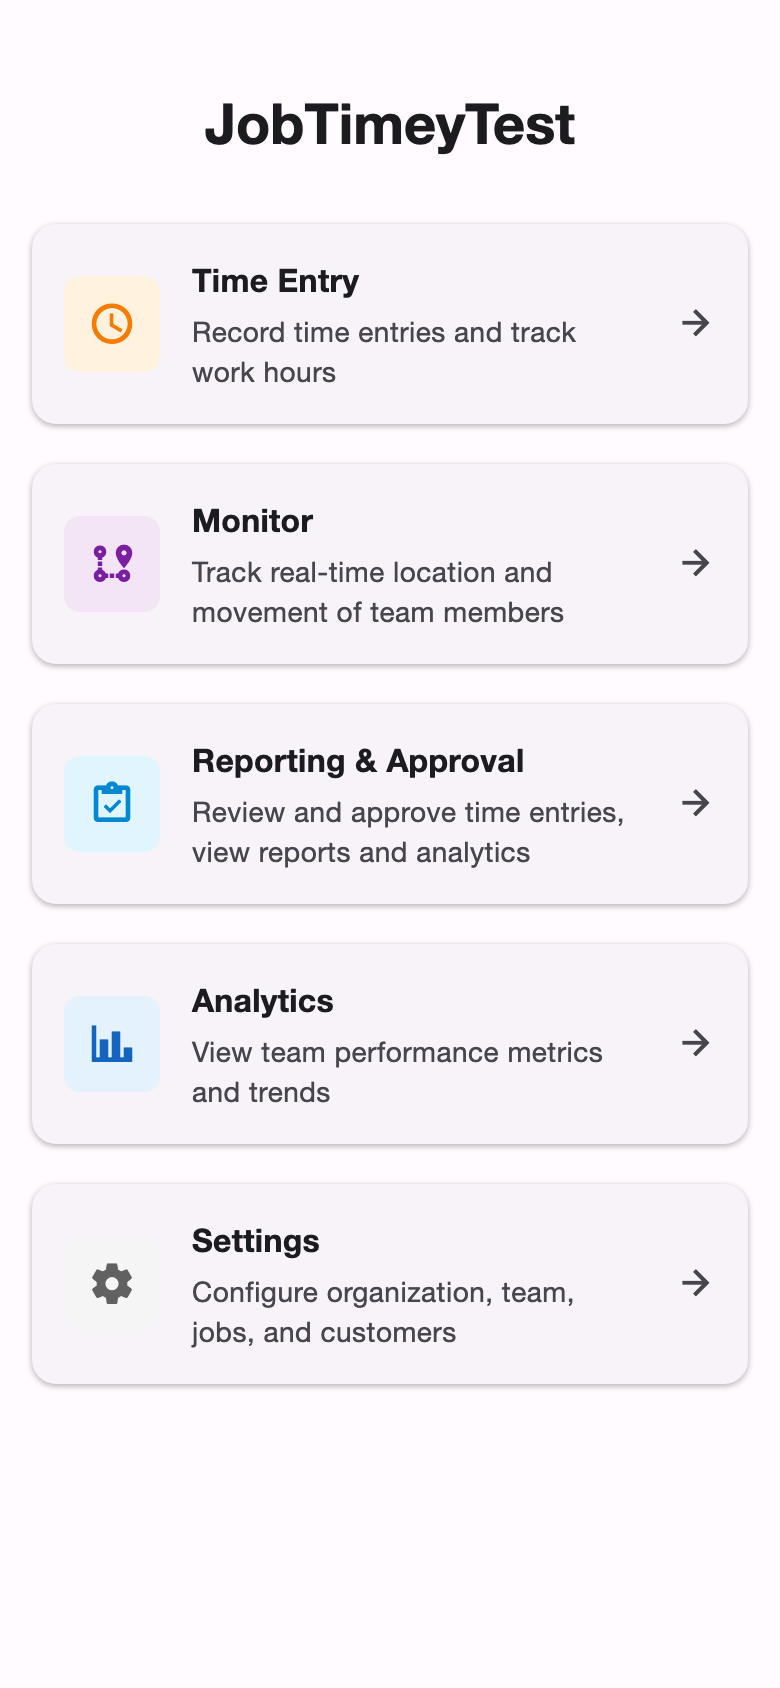Navigate to Reporting & Approval

(x=390, y=803)
